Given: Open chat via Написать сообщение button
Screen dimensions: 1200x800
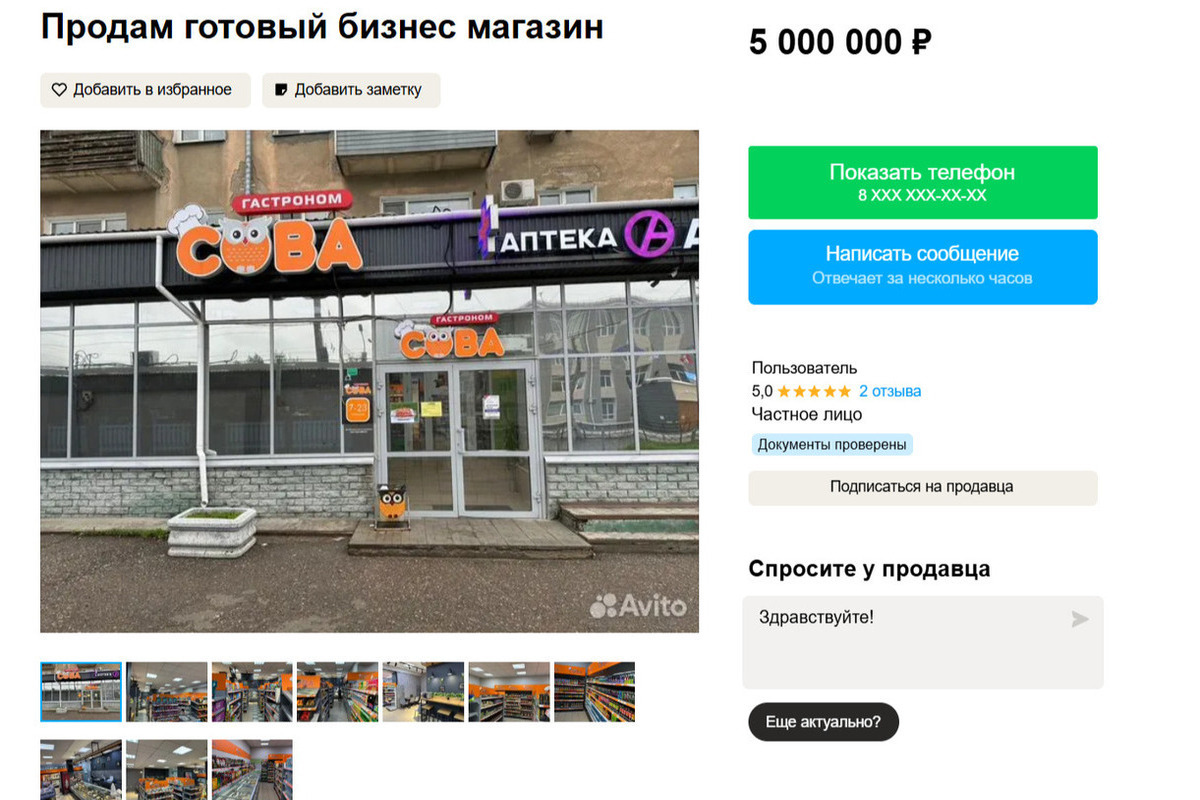Looking at the screenshot, I should click(922, 266).
